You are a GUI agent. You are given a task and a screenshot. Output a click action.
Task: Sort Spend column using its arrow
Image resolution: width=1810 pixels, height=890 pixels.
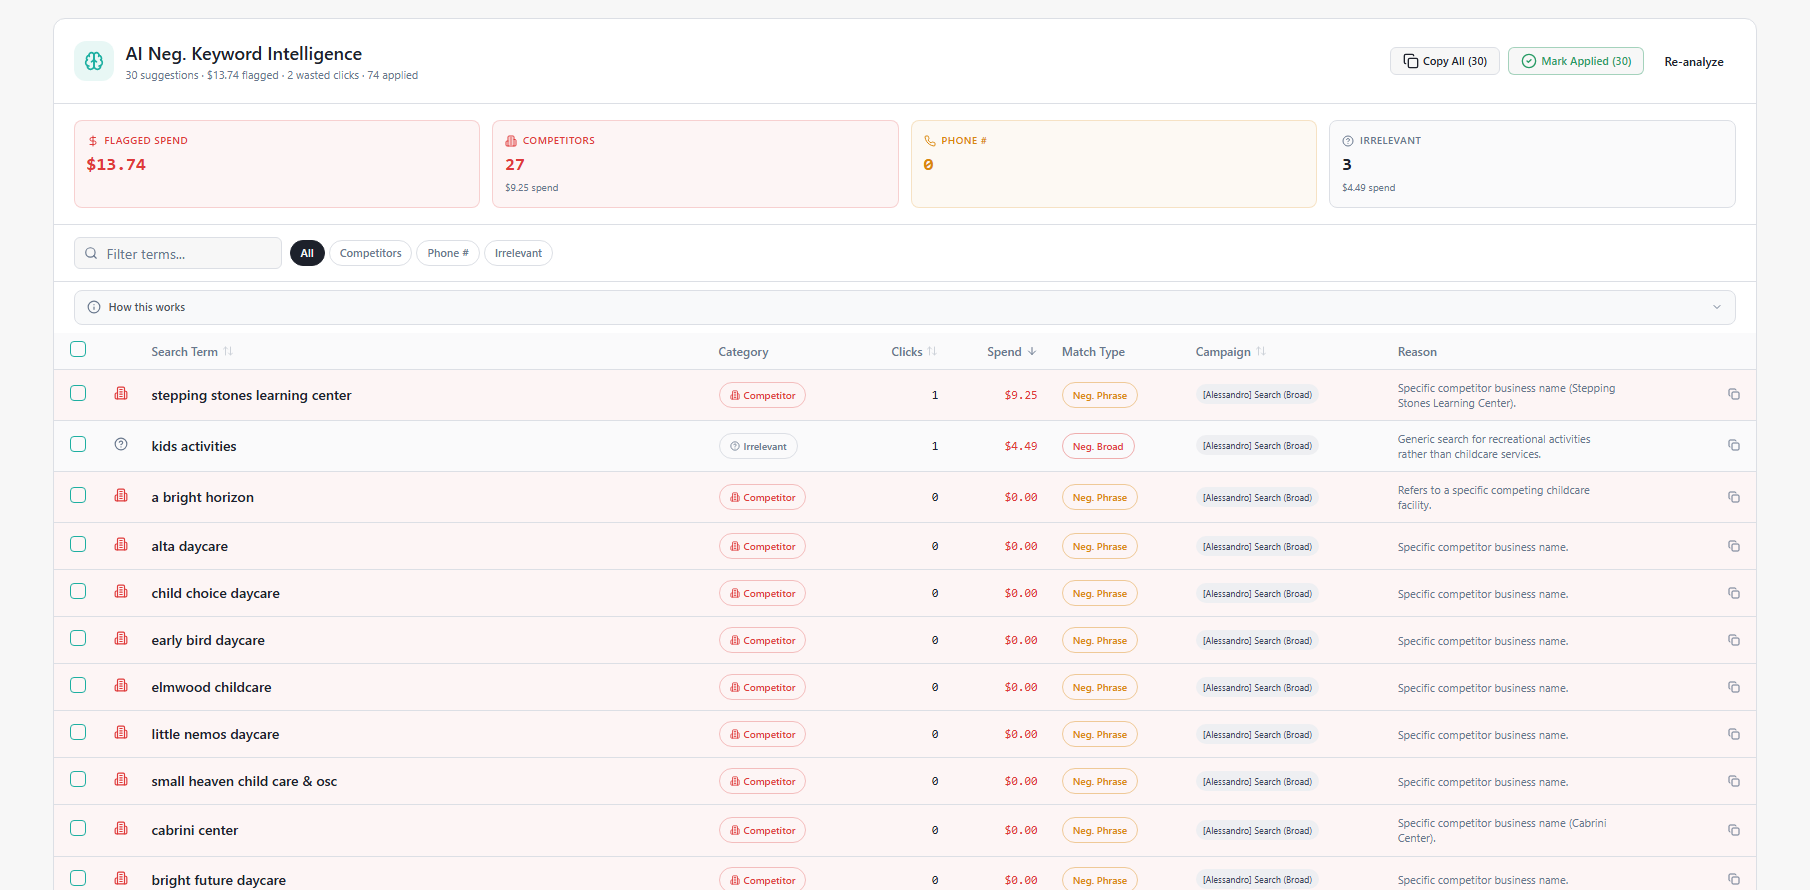(x=1032, y=351)
